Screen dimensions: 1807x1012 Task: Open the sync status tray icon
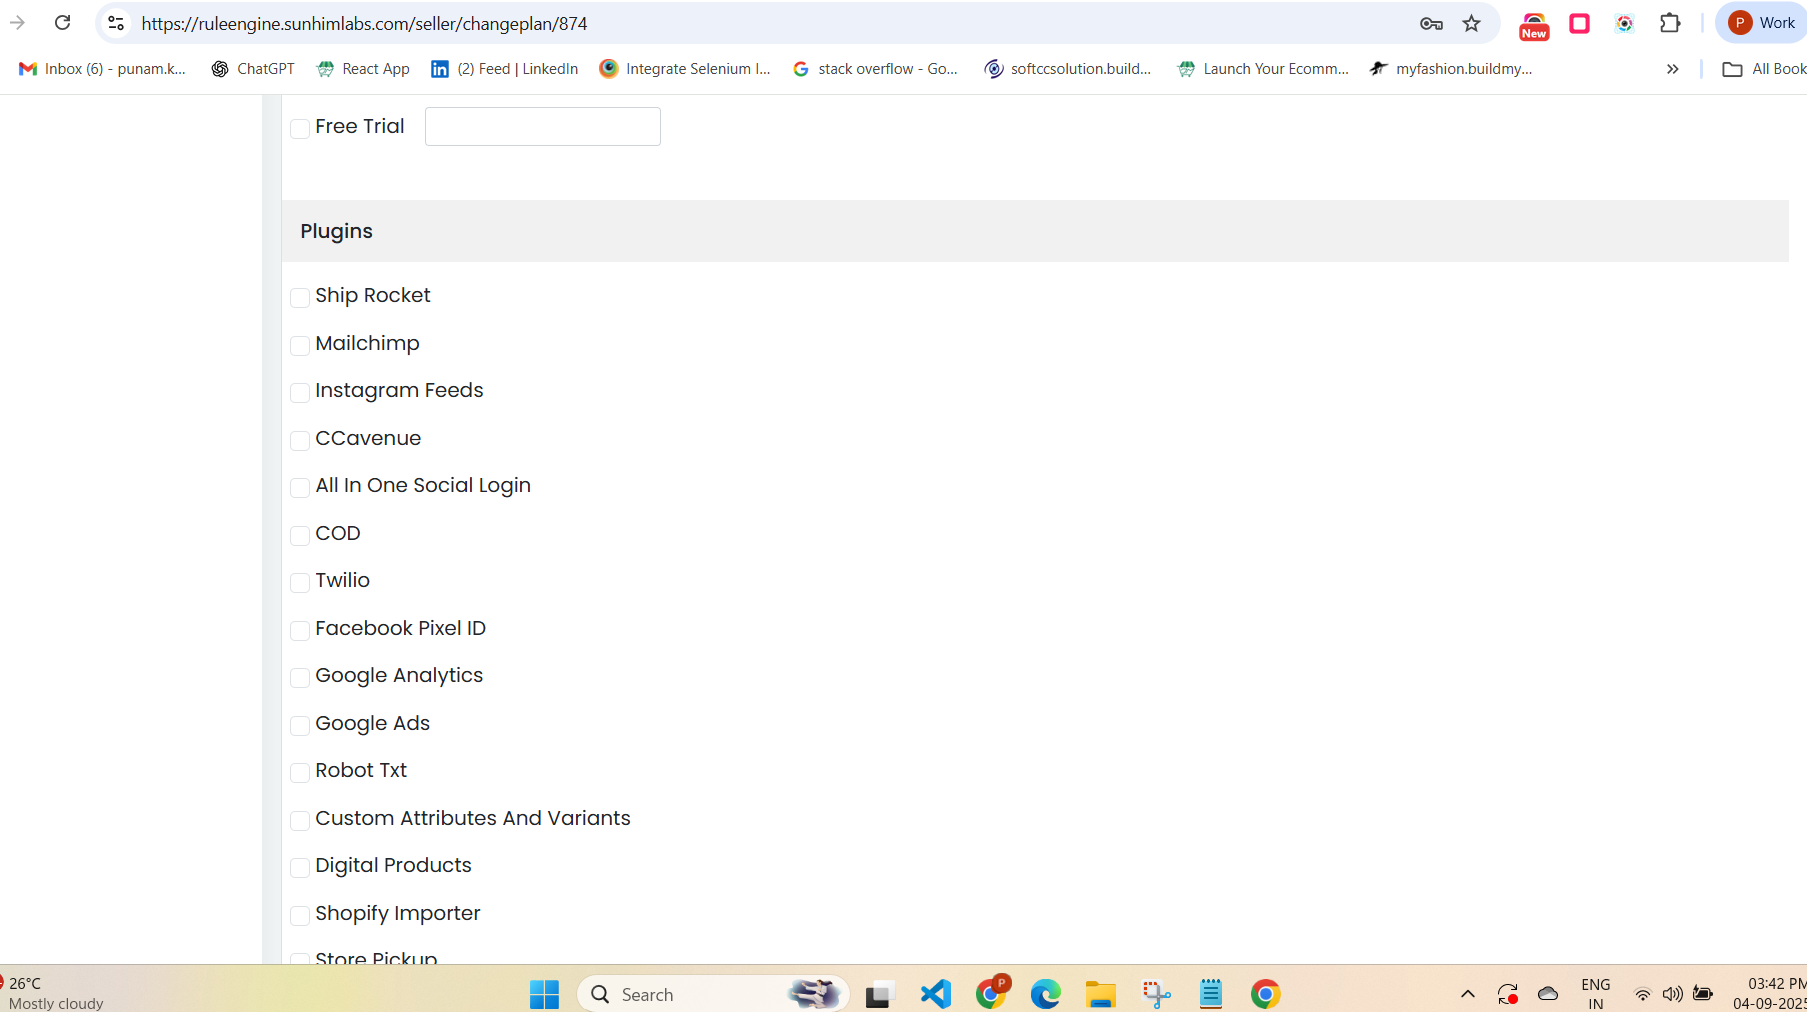[x=1508, y=994]
